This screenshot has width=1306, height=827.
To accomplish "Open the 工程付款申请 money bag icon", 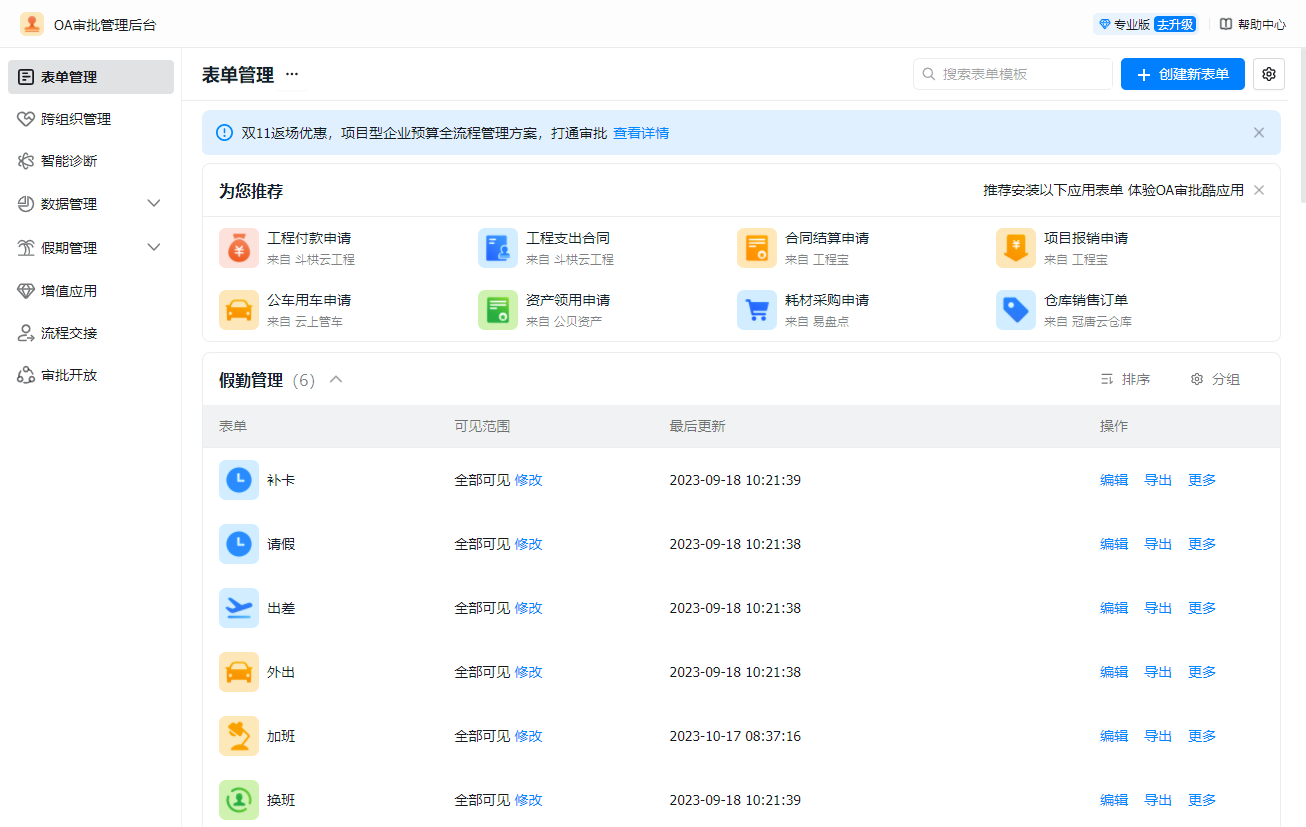I will pos(239,248).
